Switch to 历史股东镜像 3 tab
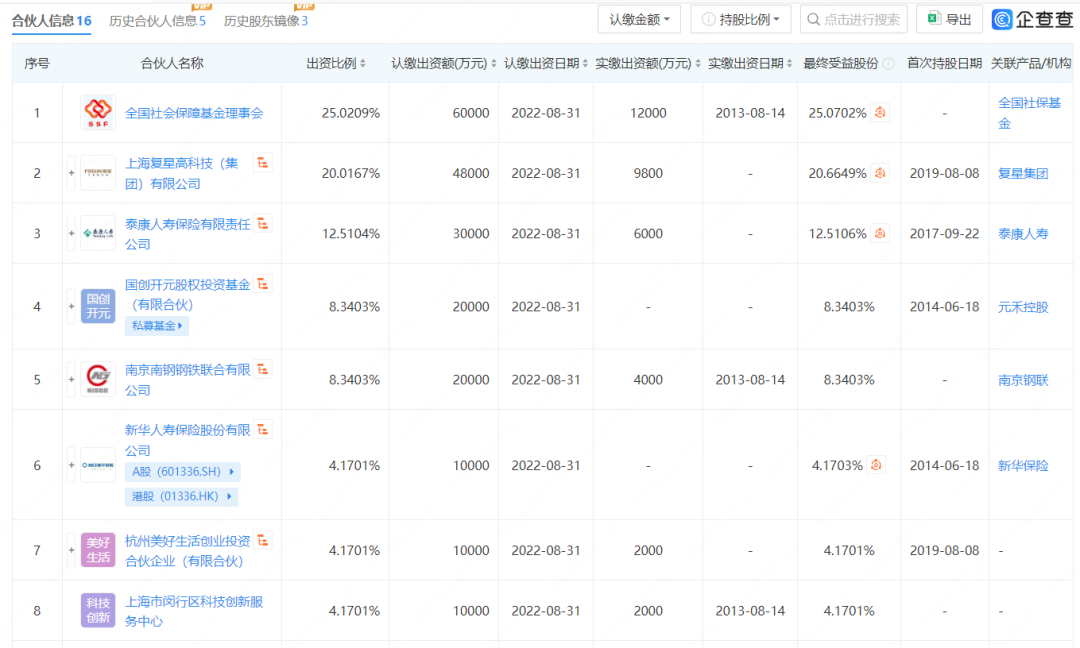 pyautogui.click(x=266, y=21)
